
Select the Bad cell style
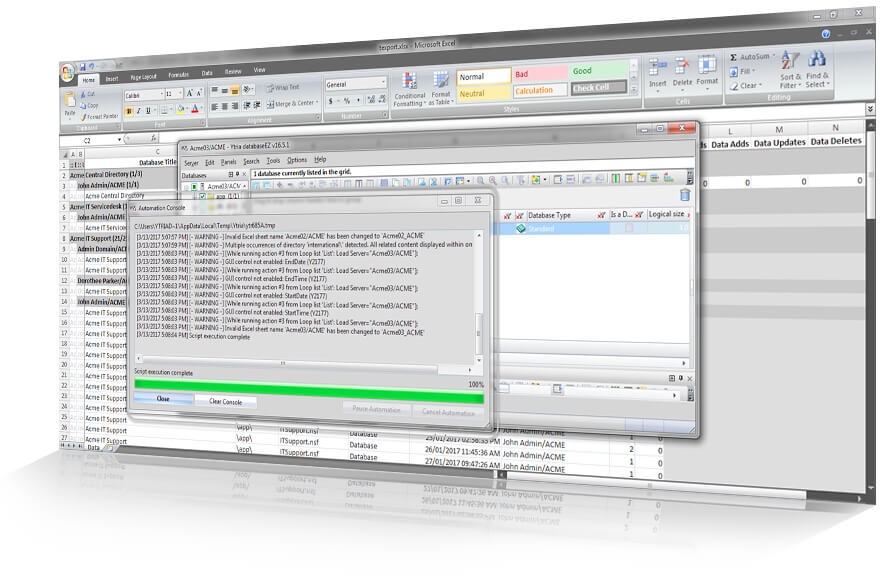(539, 74)
